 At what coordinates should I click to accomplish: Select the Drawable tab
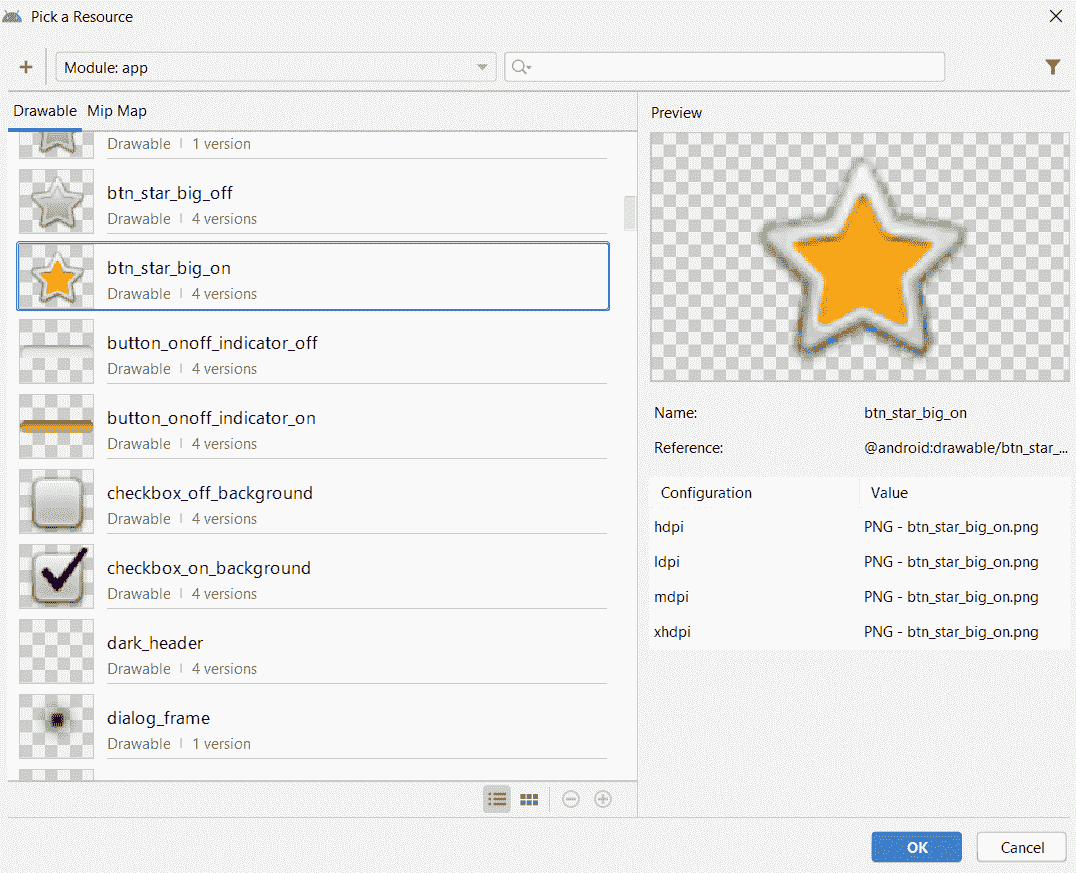point(45,111)
